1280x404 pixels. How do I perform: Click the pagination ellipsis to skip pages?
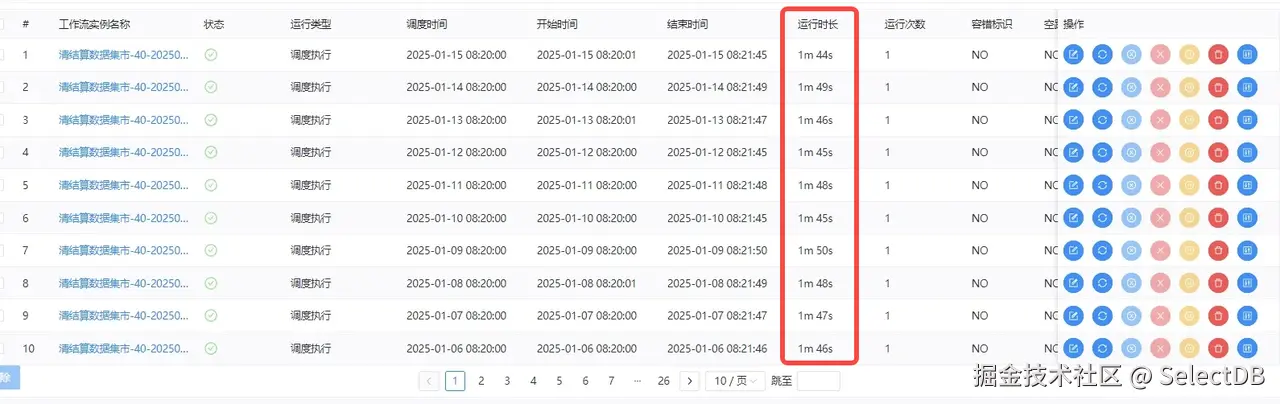click(637, 381)
